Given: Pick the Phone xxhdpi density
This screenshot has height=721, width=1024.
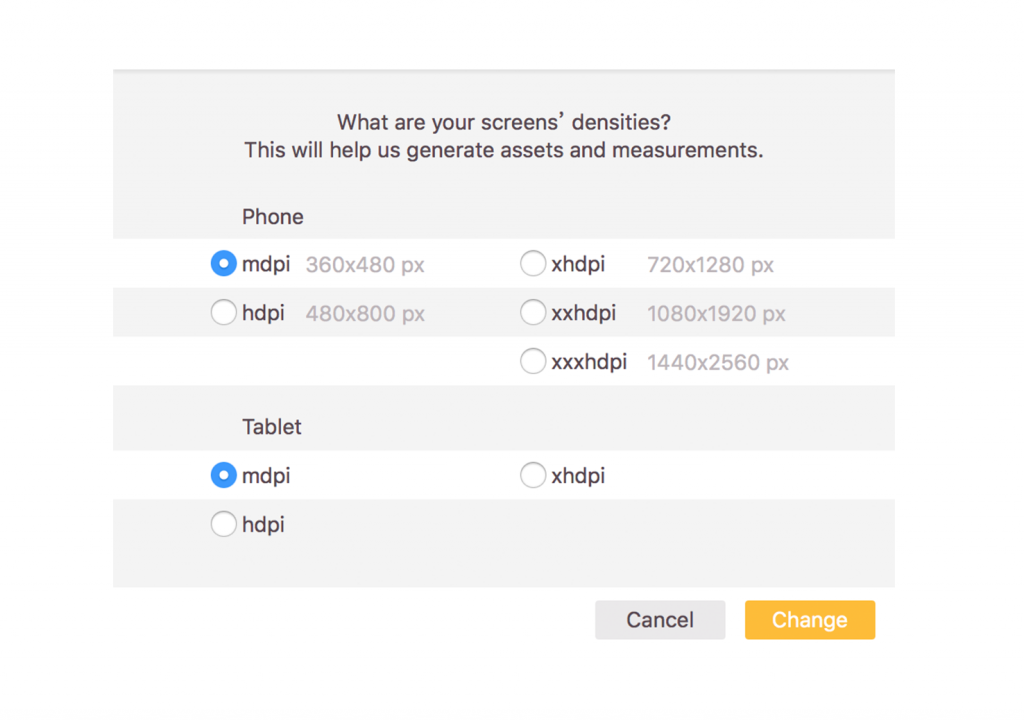Looking at the screenshot, I should click(x=533, y=313).
